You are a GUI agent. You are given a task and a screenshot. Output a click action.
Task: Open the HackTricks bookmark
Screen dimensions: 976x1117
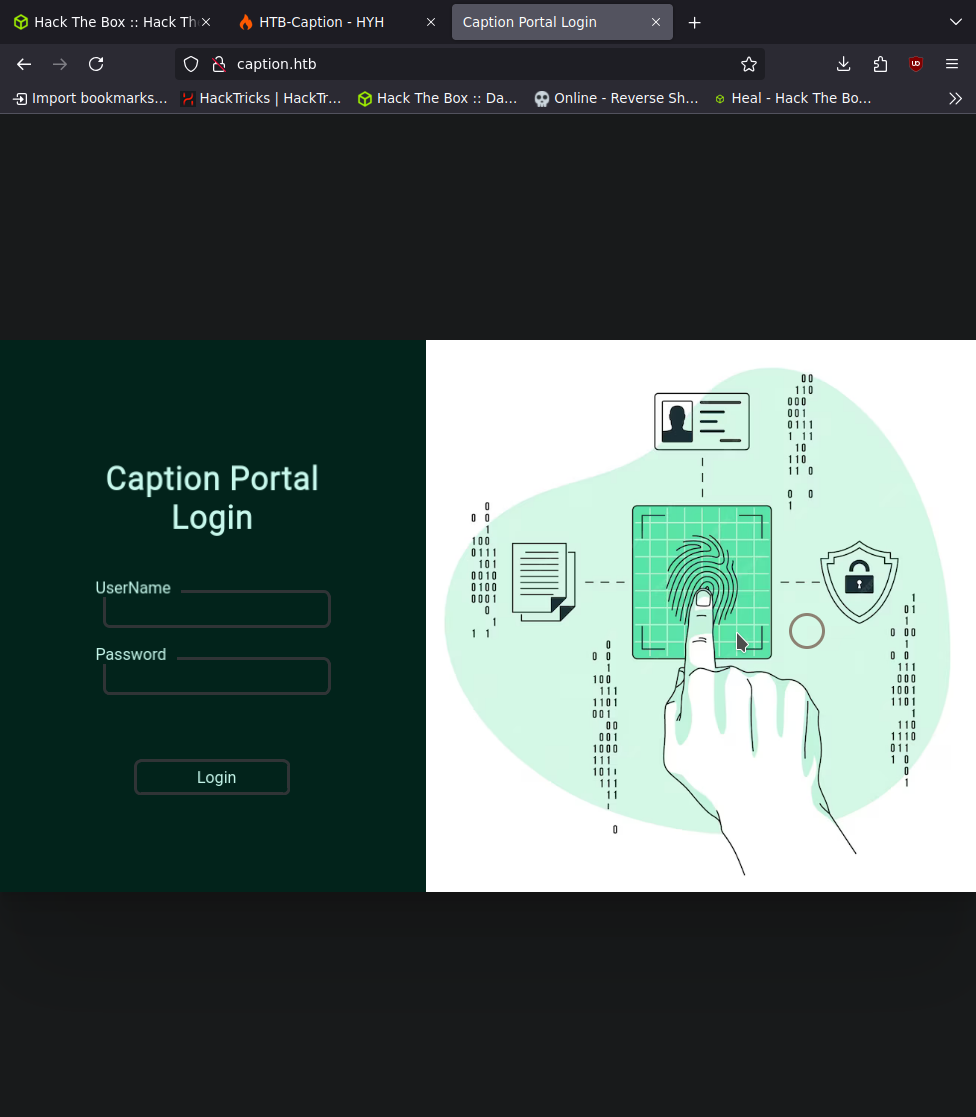261,98
